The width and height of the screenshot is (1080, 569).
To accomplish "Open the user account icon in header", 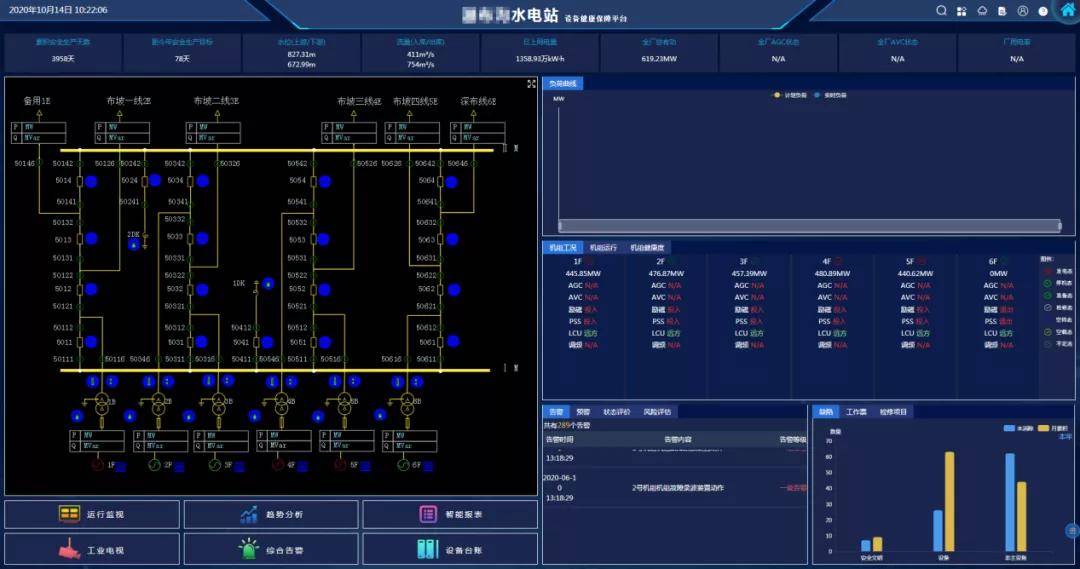I will (1023, 11).
